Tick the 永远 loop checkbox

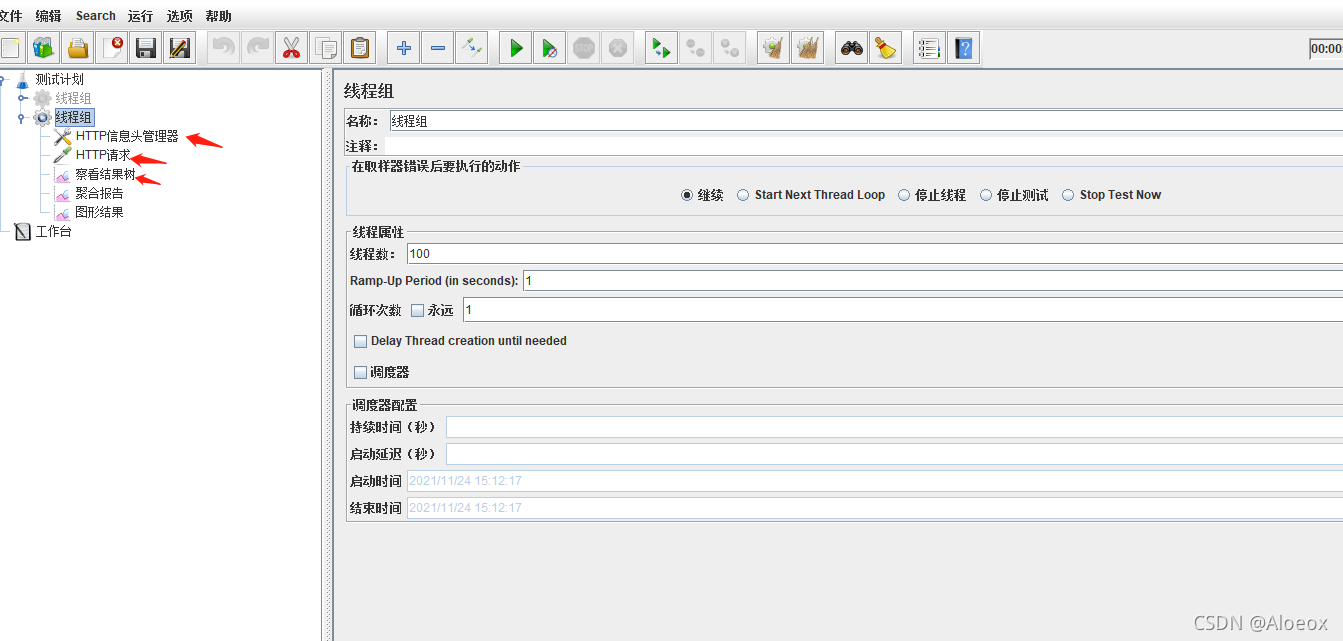(x=418, y=310)
